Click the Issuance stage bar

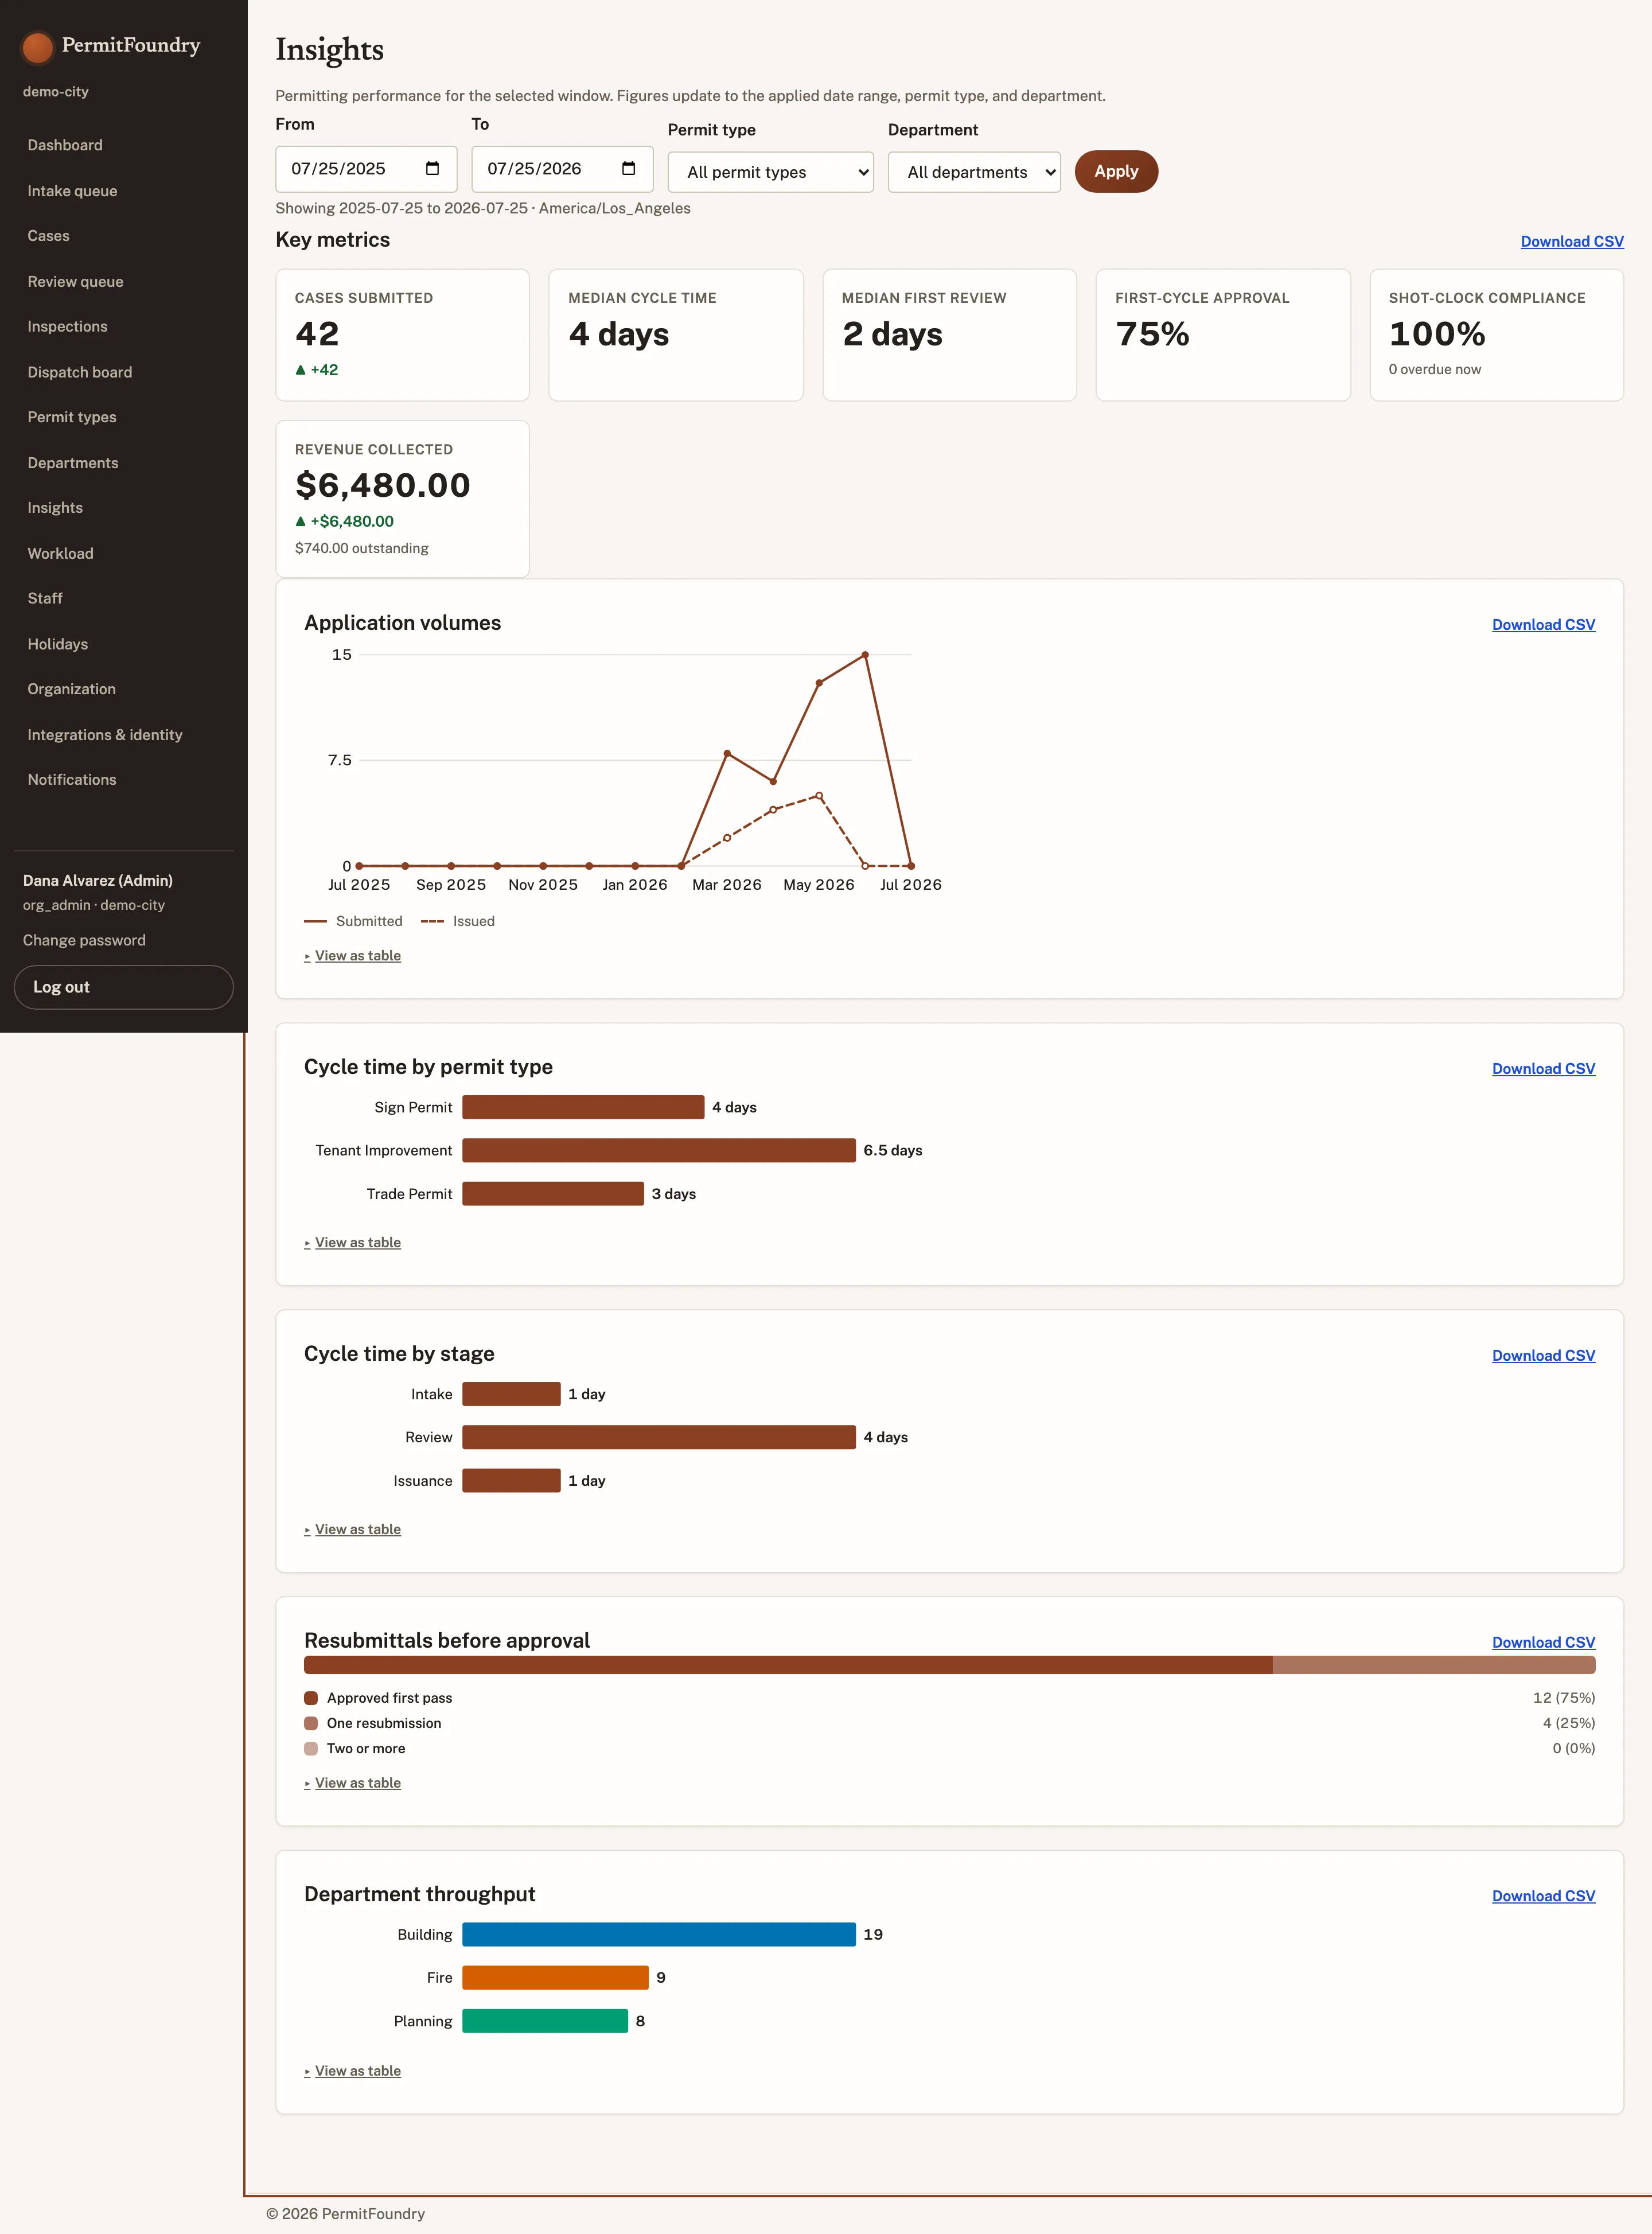coord(511,1481)
